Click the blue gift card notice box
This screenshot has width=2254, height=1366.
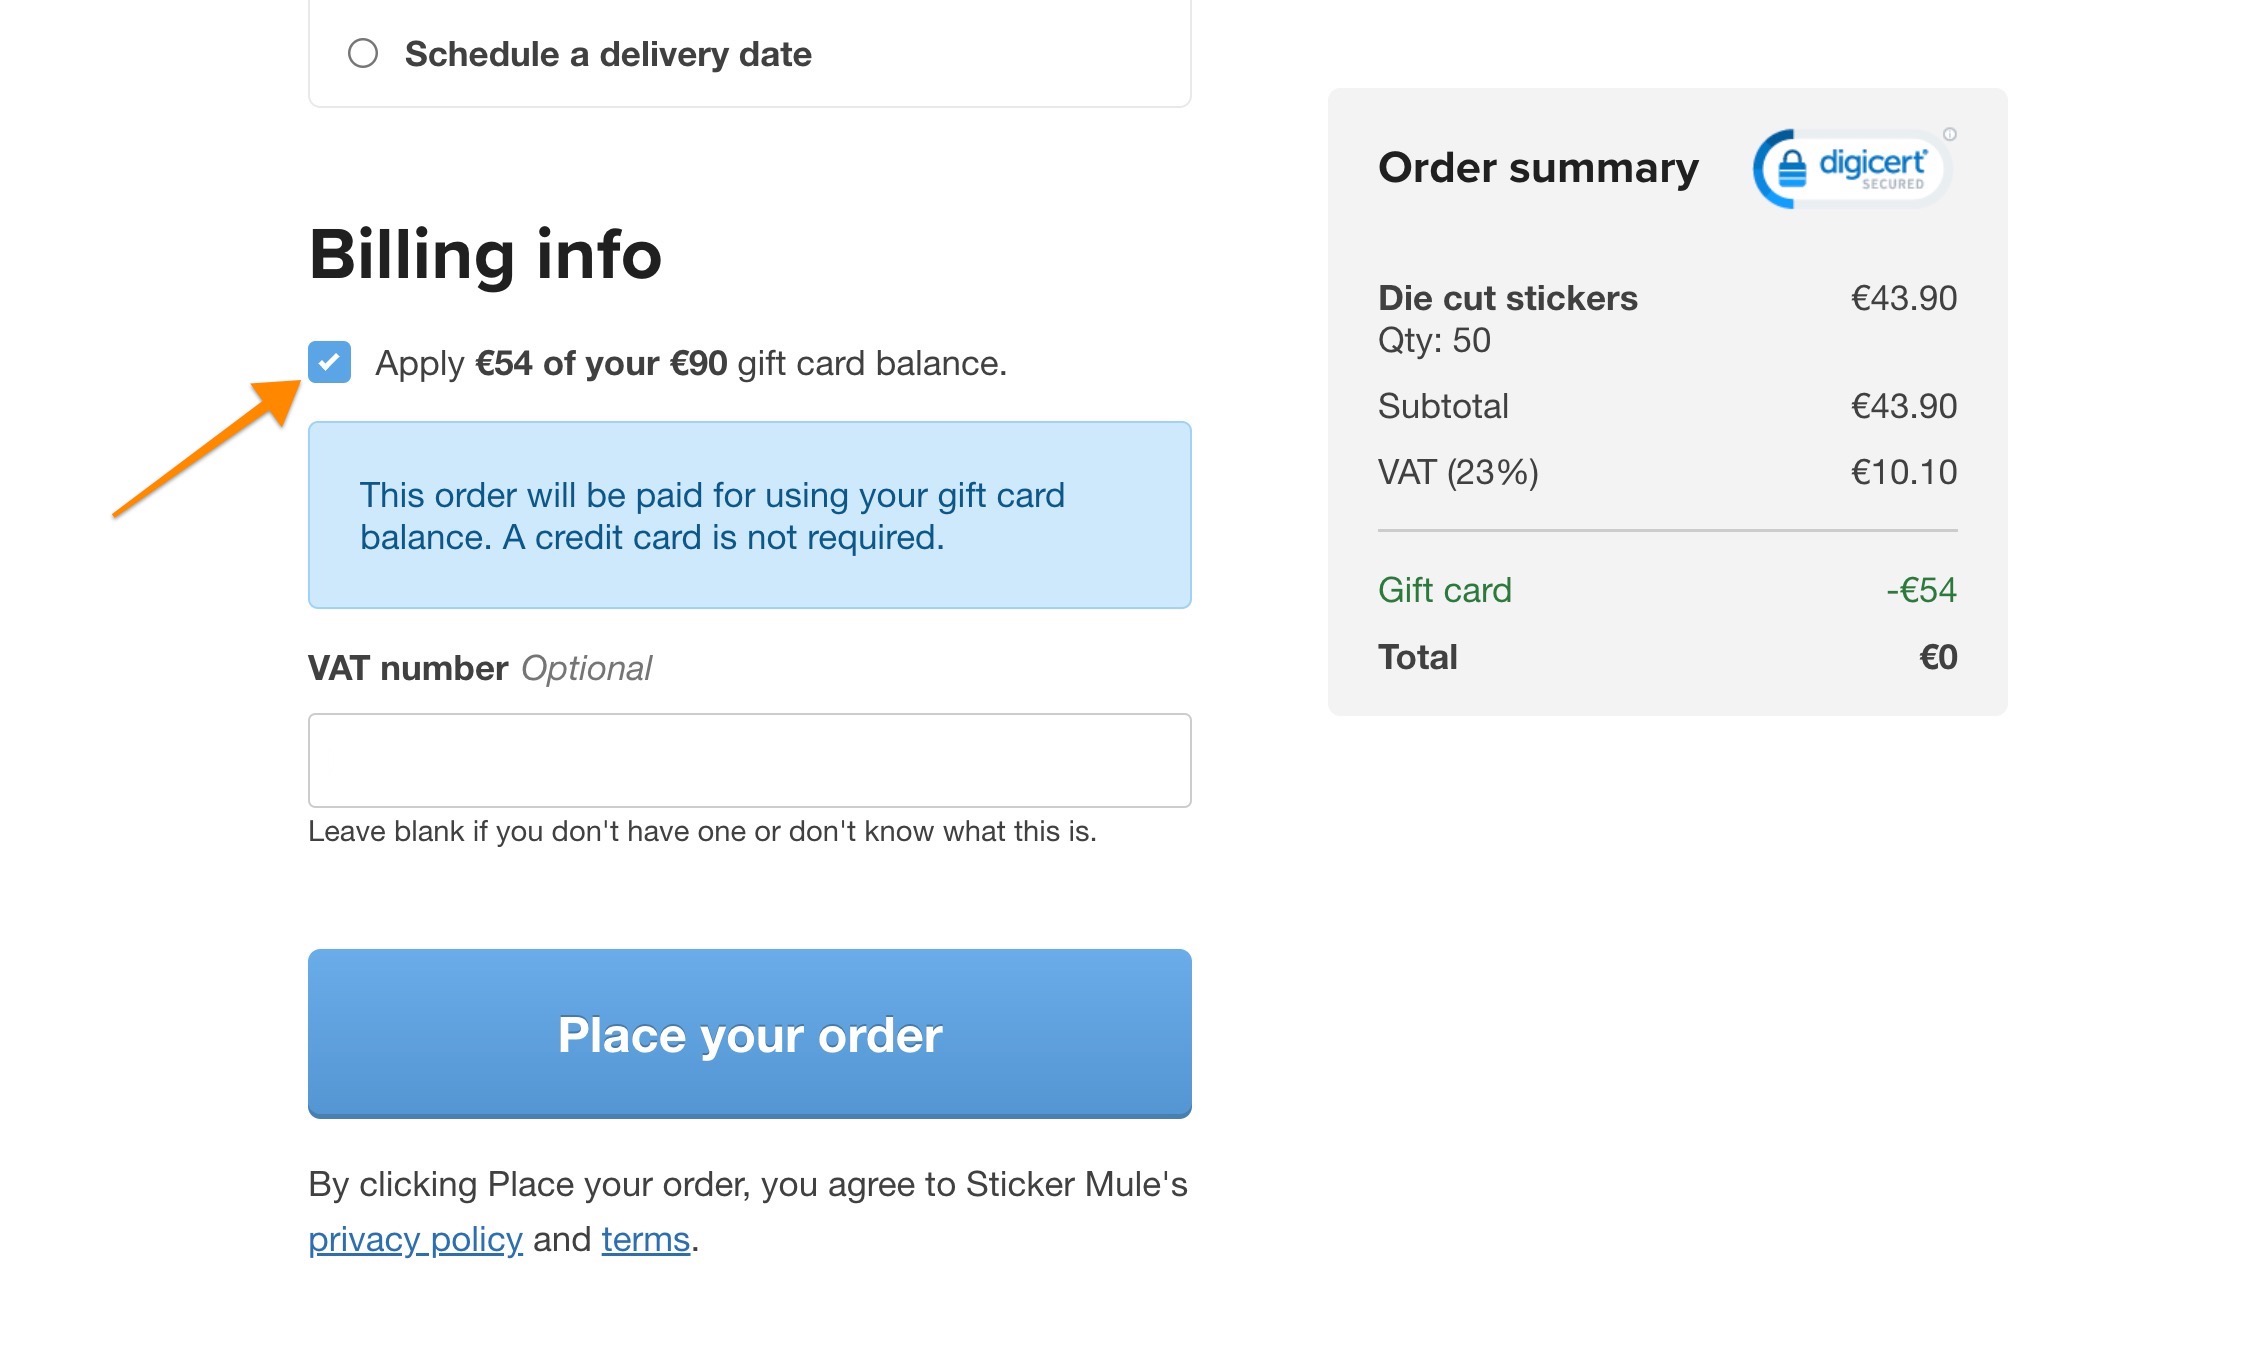pos(749,515)
